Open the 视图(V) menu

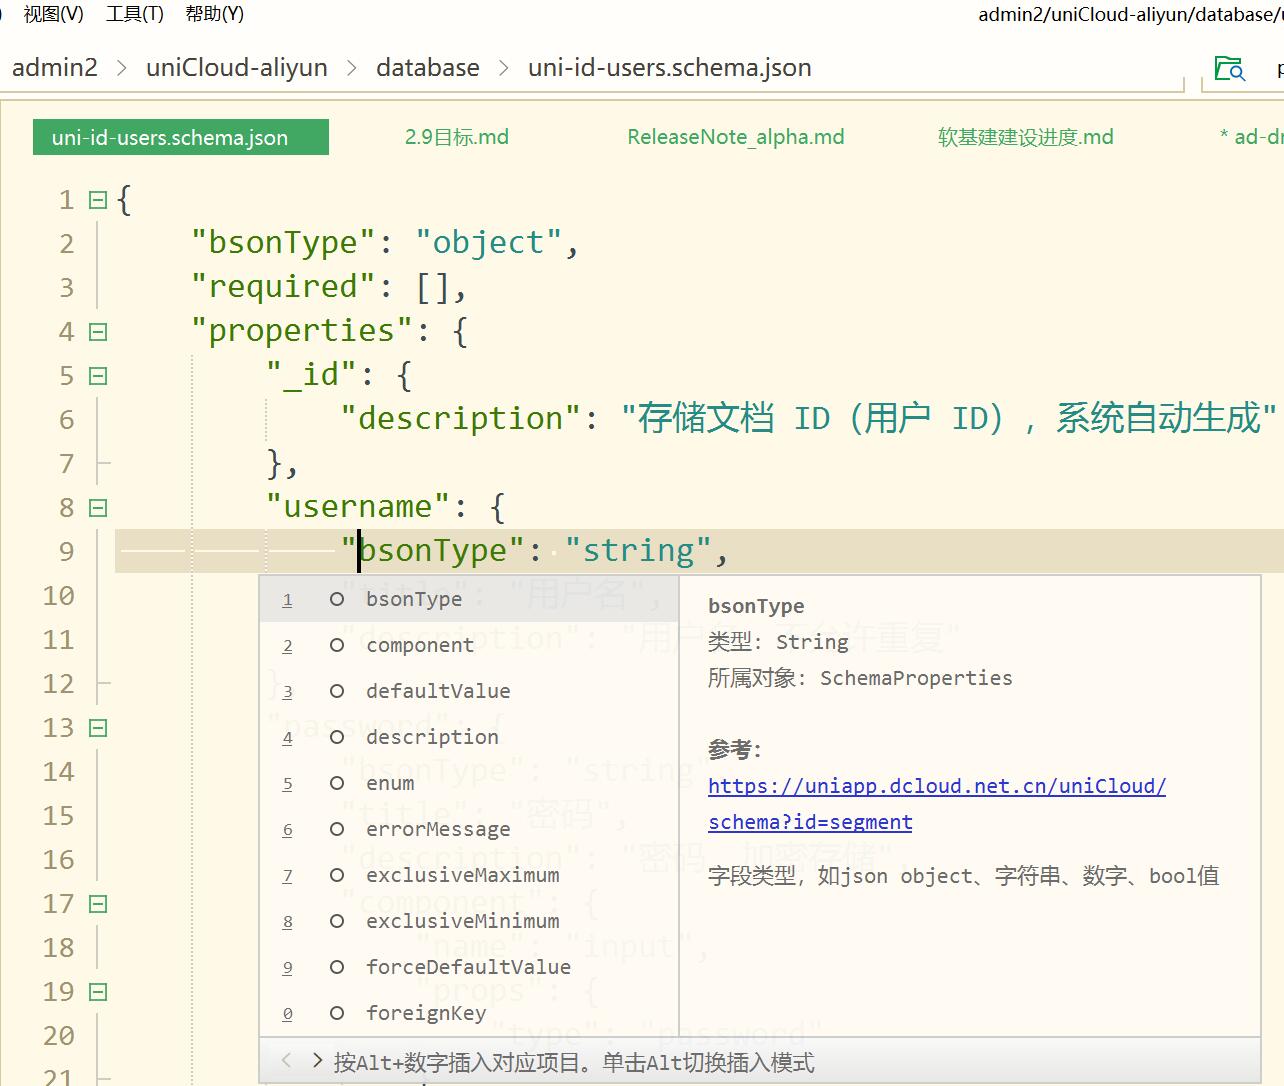53,14
